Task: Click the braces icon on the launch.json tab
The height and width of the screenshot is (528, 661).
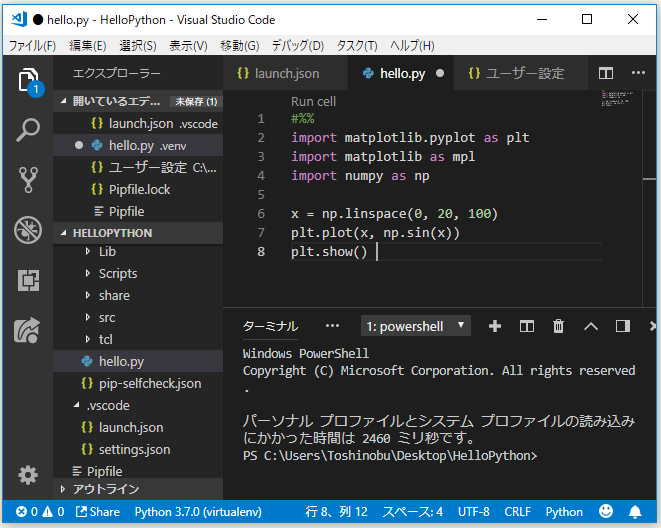Action: 243,73
